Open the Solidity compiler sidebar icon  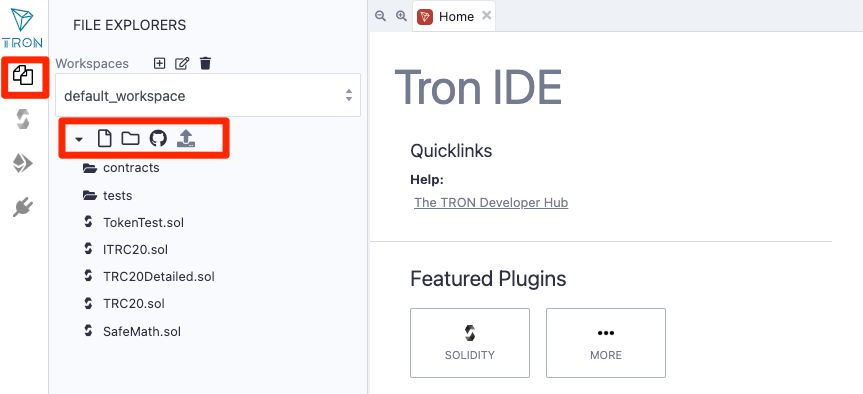[x=23, y=119]
